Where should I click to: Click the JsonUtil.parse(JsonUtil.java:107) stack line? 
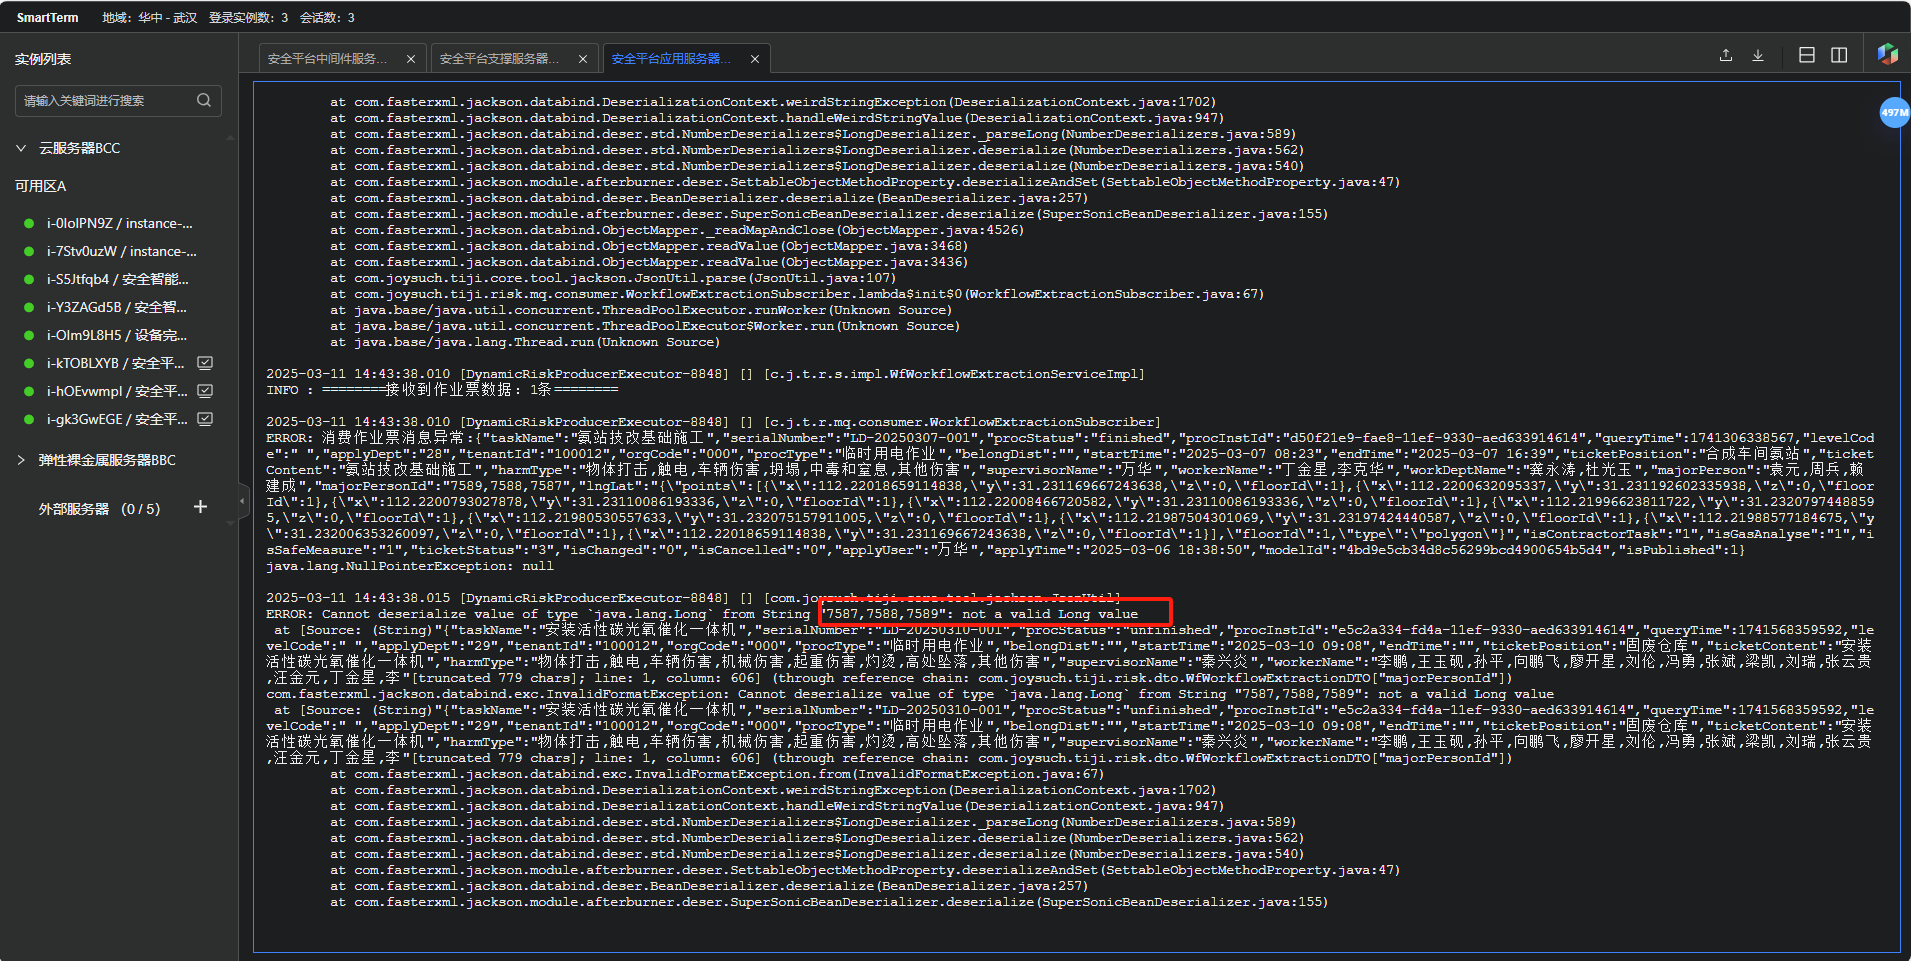tap(613, 278)
